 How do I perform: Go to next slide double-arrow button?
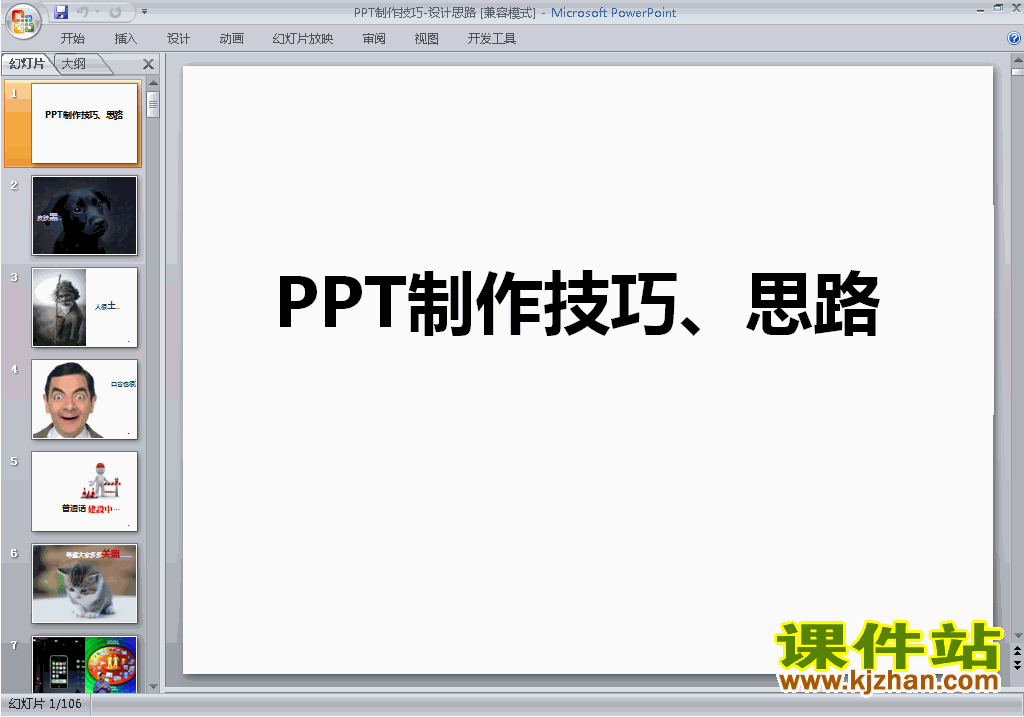(x=1017, y=664)
